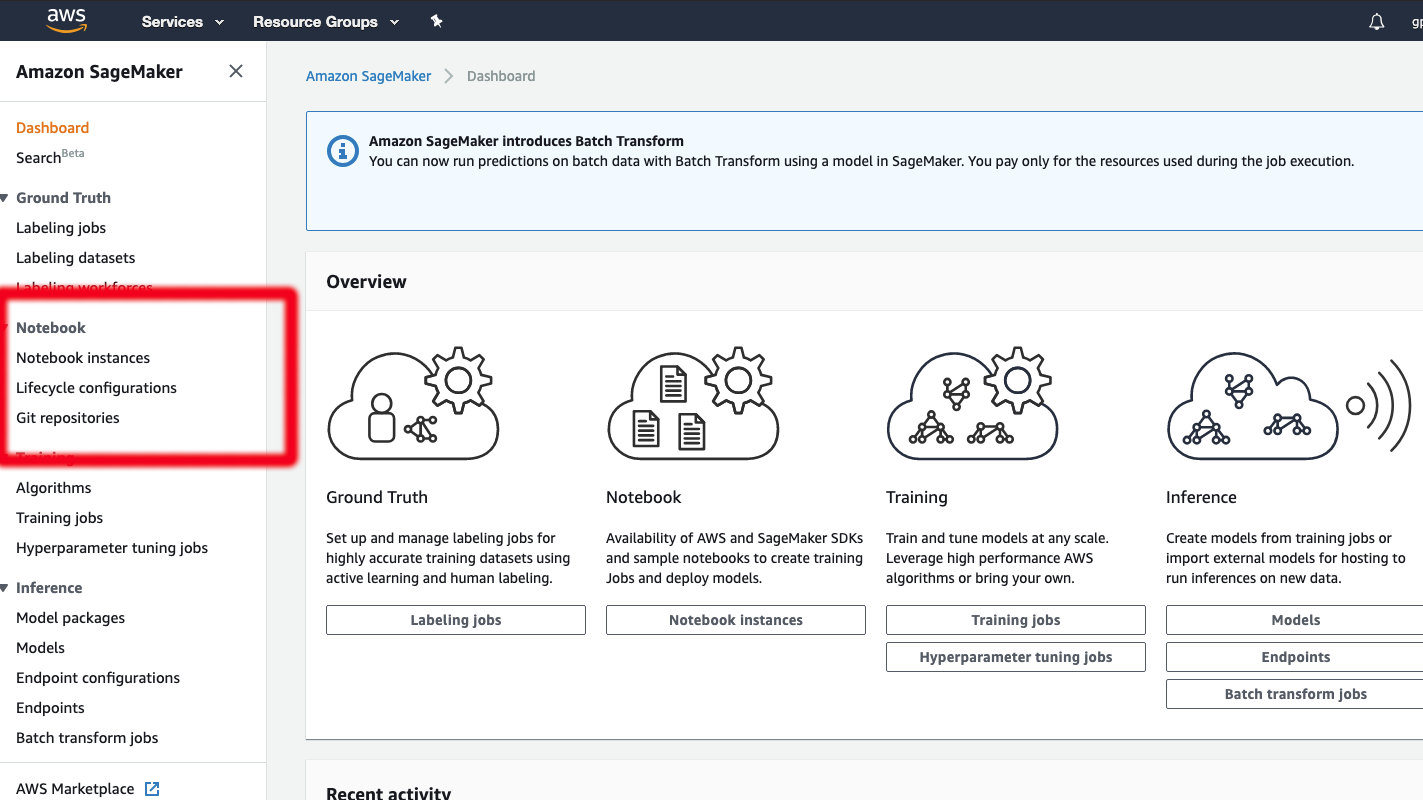Open Batch transform jobs in the sidebar
Screen dimensions: 1423x800
[87, 738]
